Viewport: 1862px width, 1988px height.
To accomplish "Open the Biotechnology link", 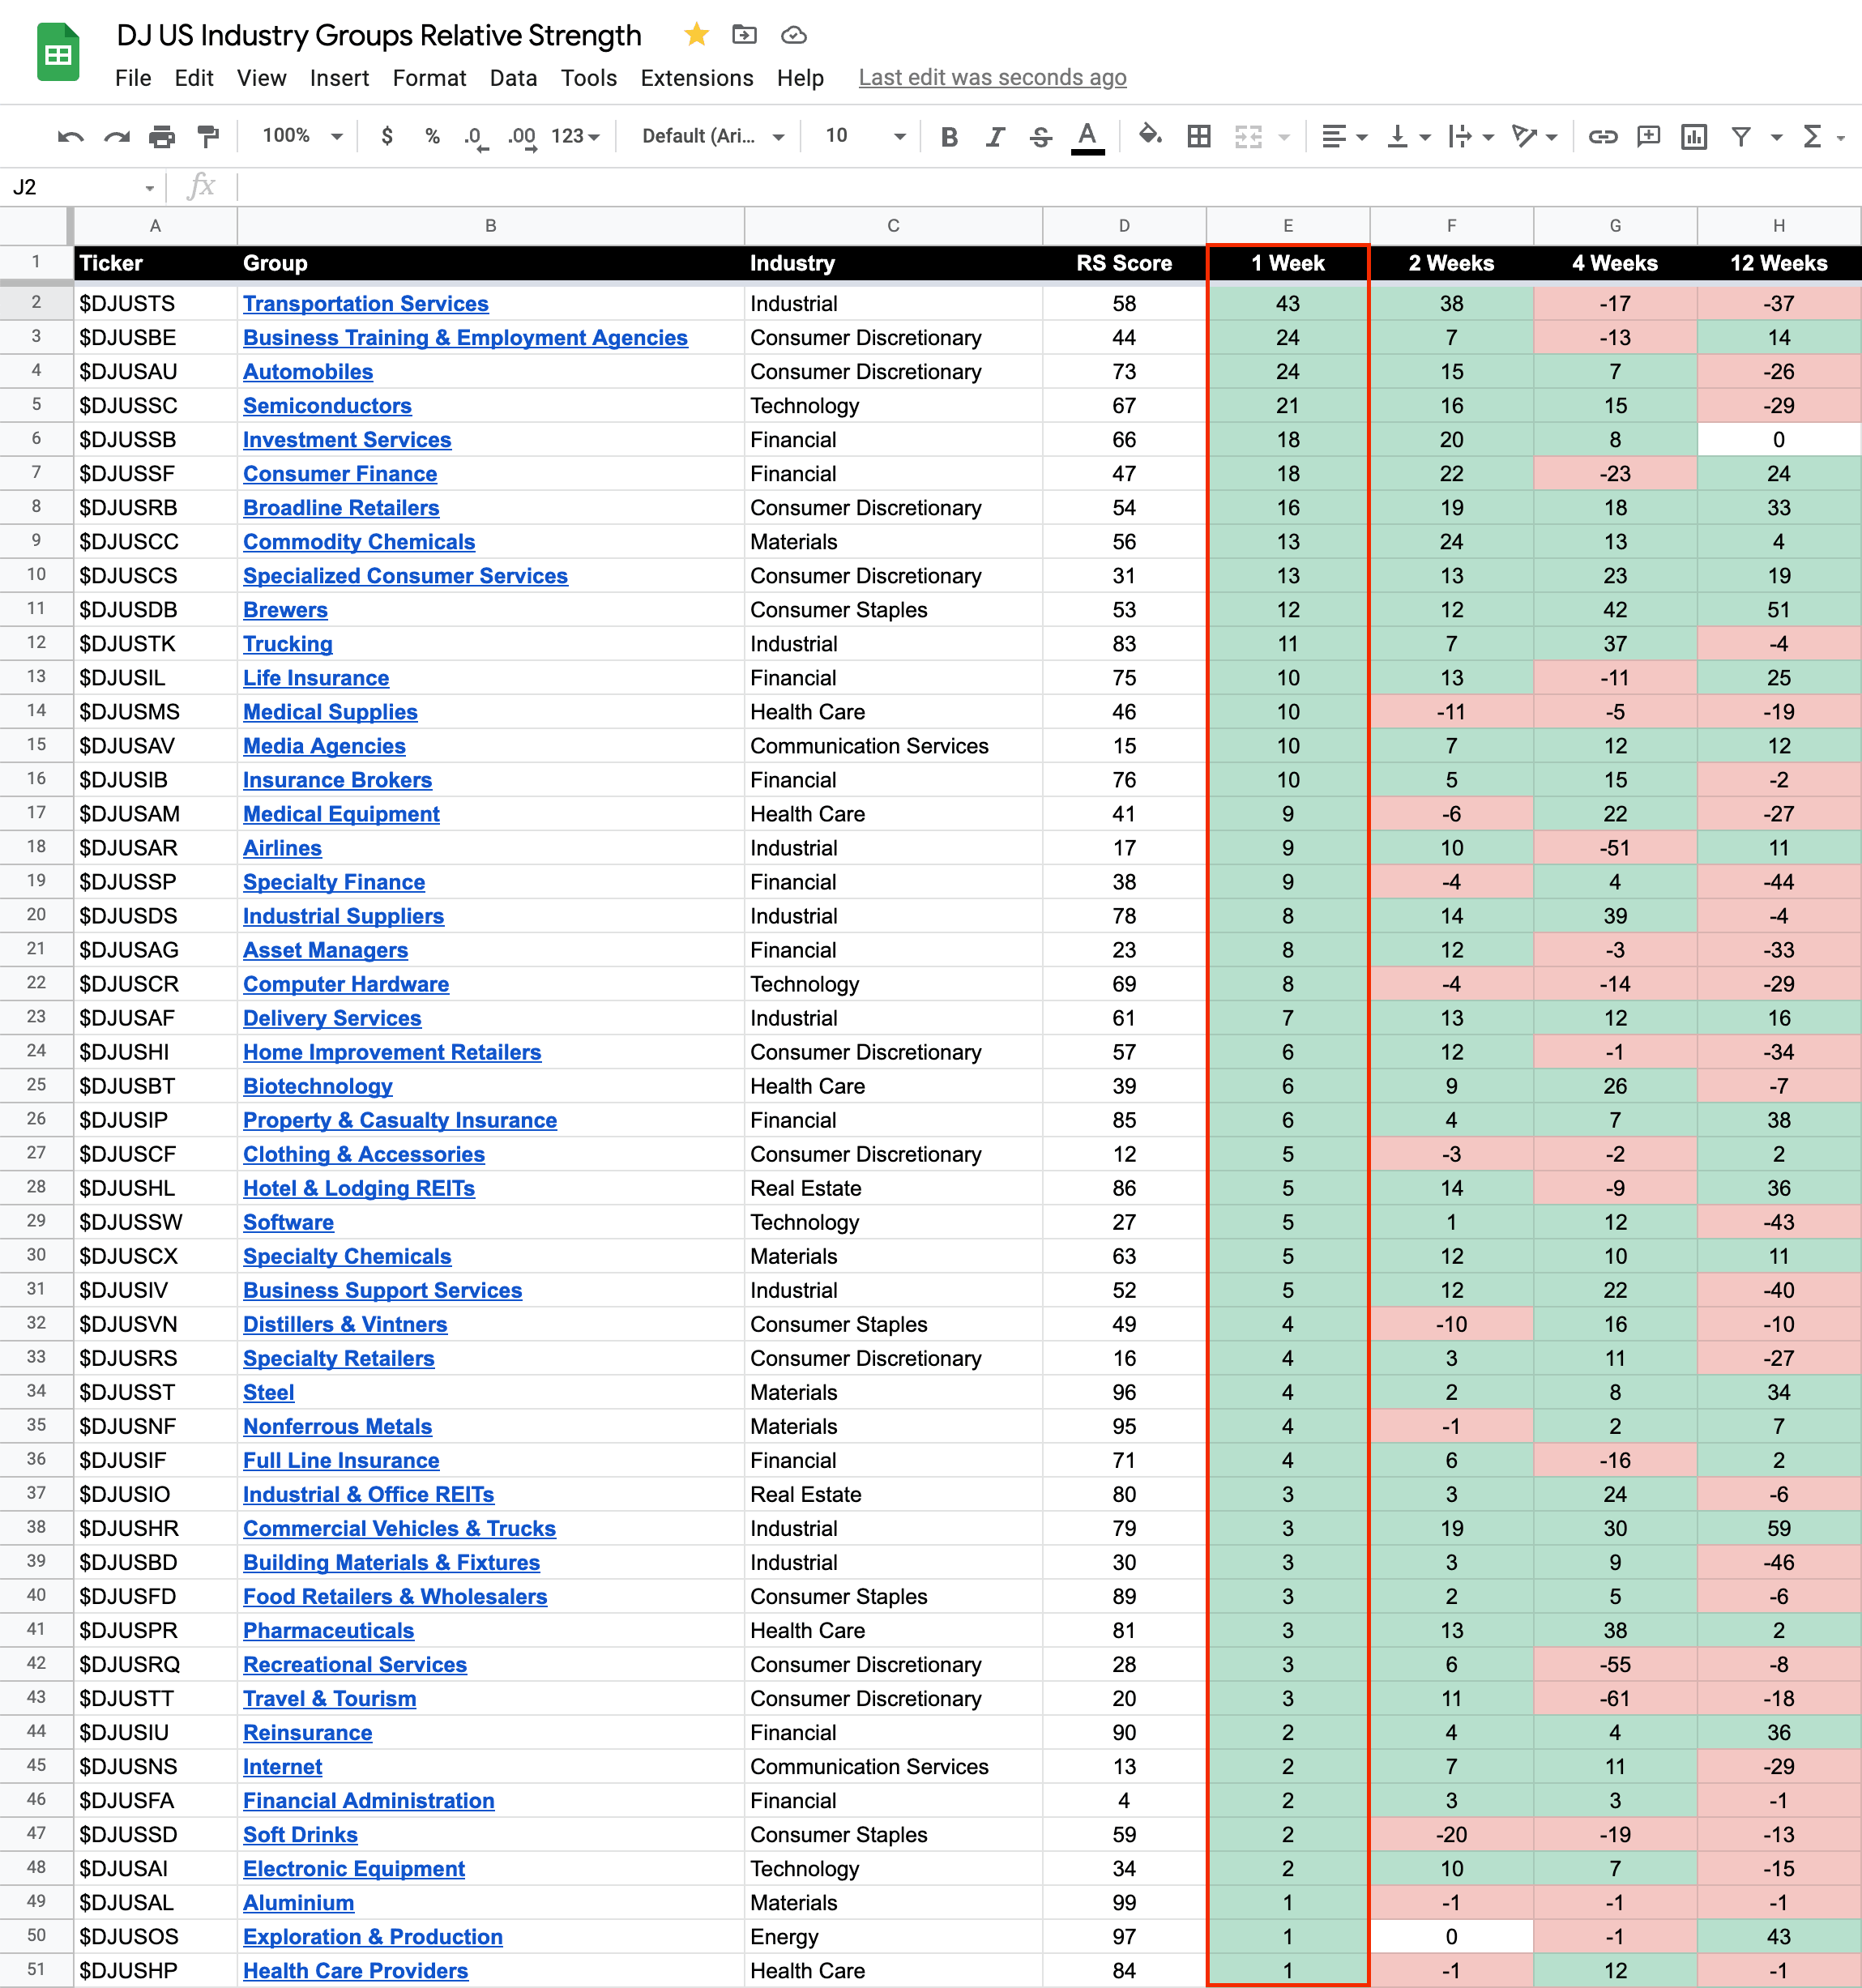I will [317, 1086].
